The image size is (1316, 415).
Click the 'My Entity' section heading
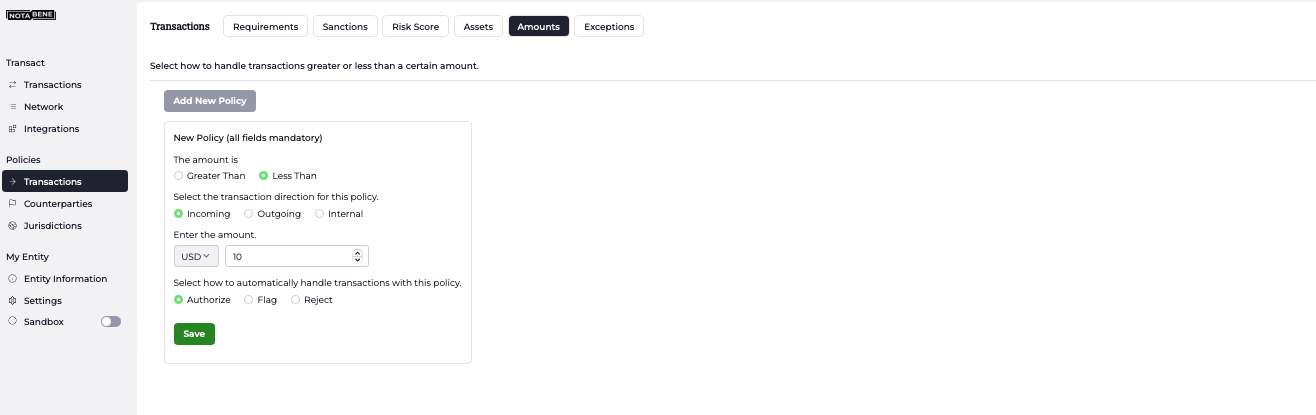(27, 257)
